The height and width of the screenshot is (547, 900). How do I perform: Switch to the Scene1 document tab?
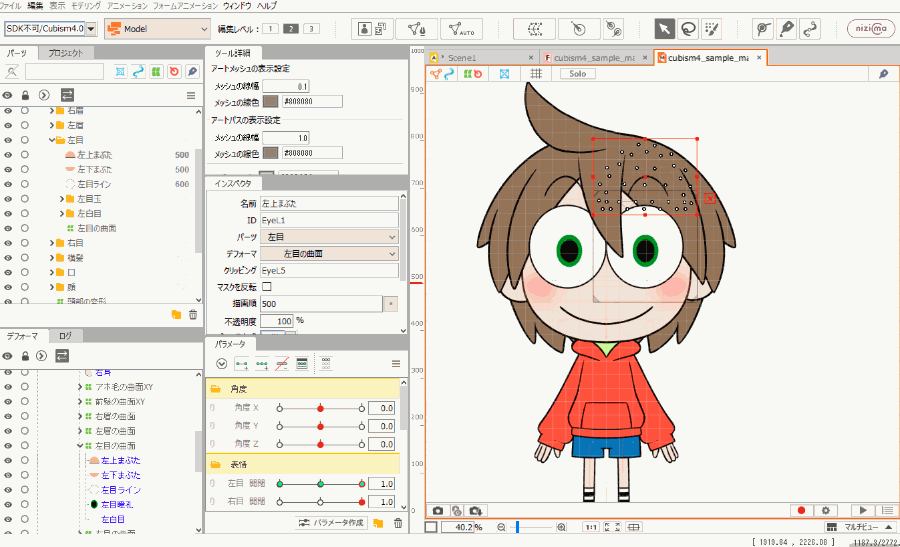point(482,57)
